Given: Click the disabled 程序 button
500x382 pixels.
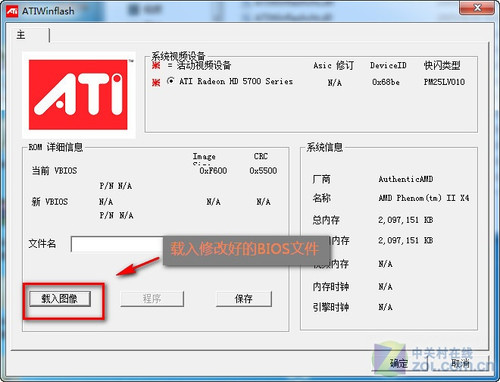Looking at the screenshot, I should tap(152, 298).
